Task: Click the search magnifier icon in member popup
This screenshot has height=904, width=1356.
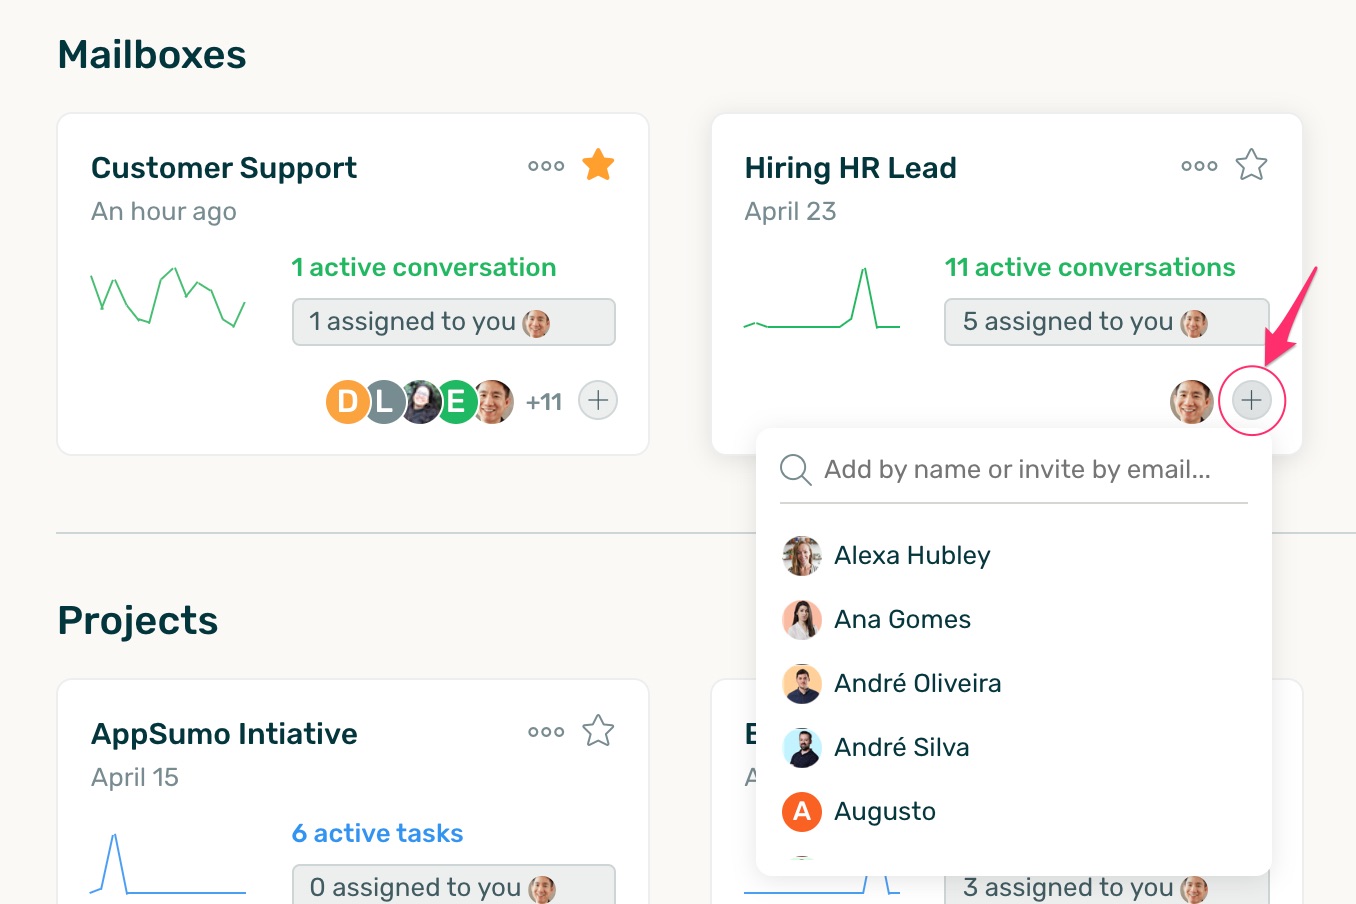Action: tap(795, 469)
